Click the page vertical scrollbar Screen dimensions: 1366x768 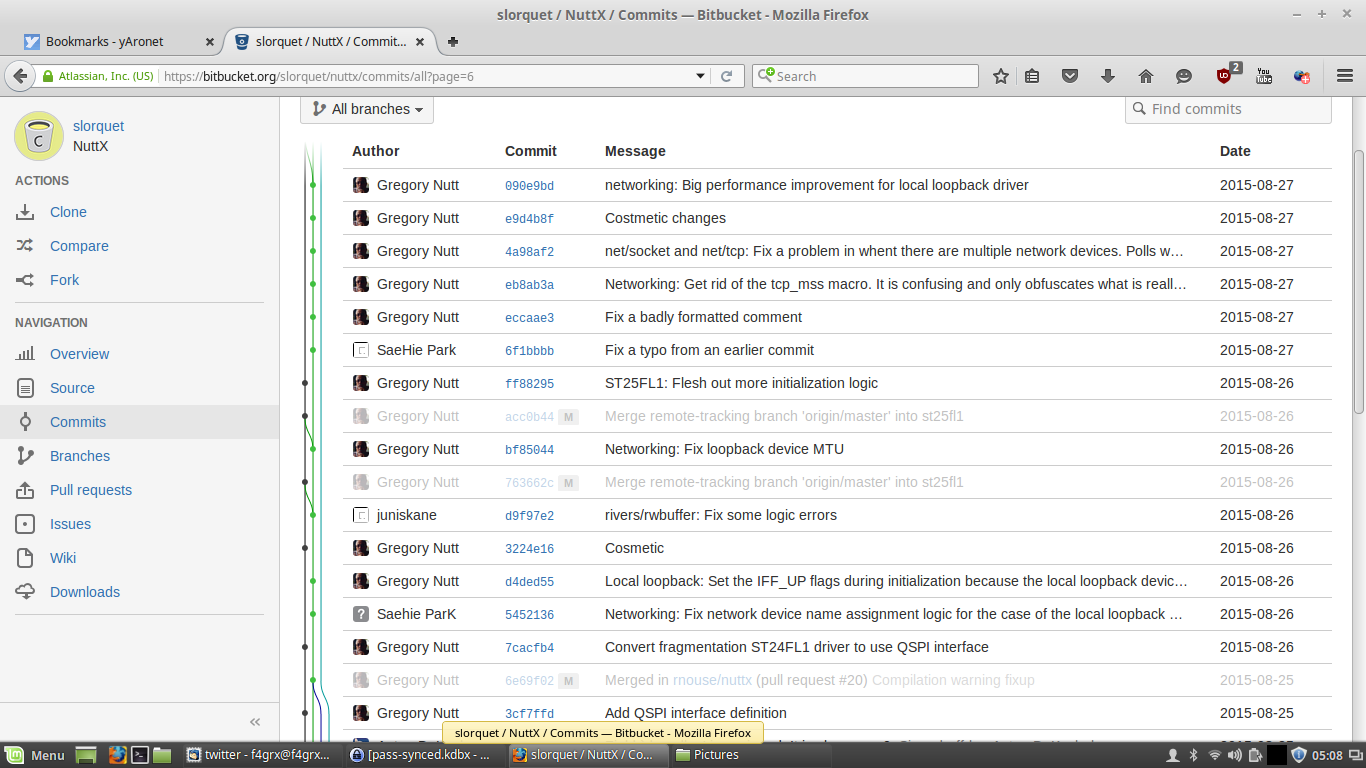pos(1358,280)
